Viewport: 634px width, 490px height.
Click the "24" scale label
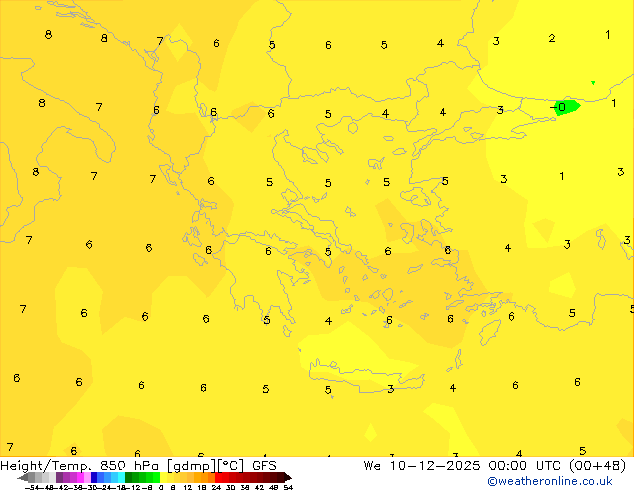(216, 488)
